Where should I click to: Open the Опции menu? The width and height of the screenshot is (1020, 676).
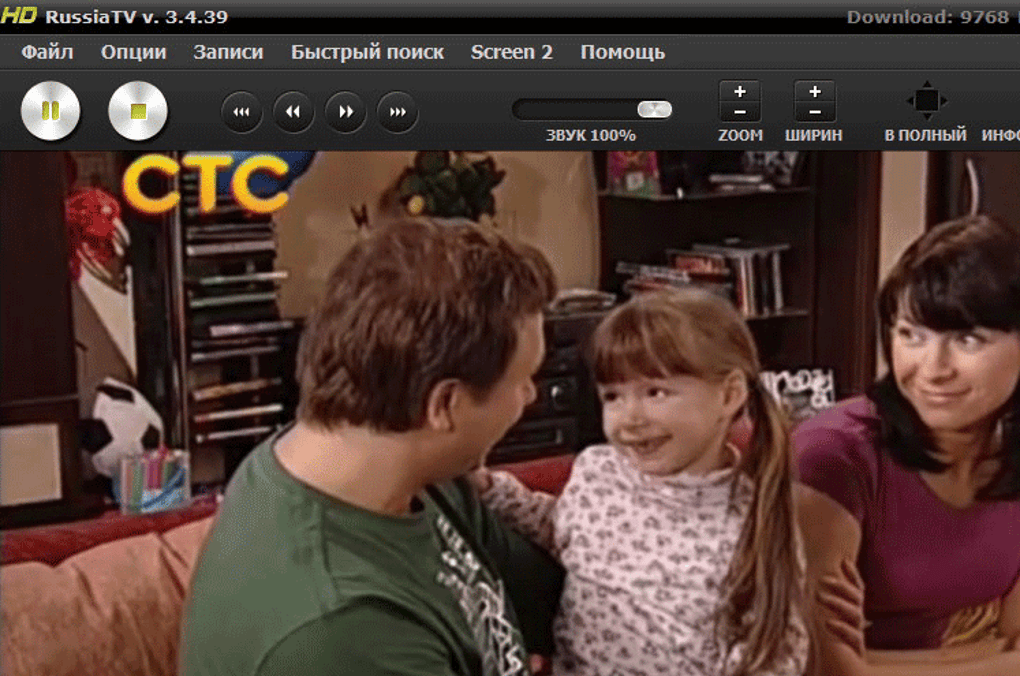point(133,52)
